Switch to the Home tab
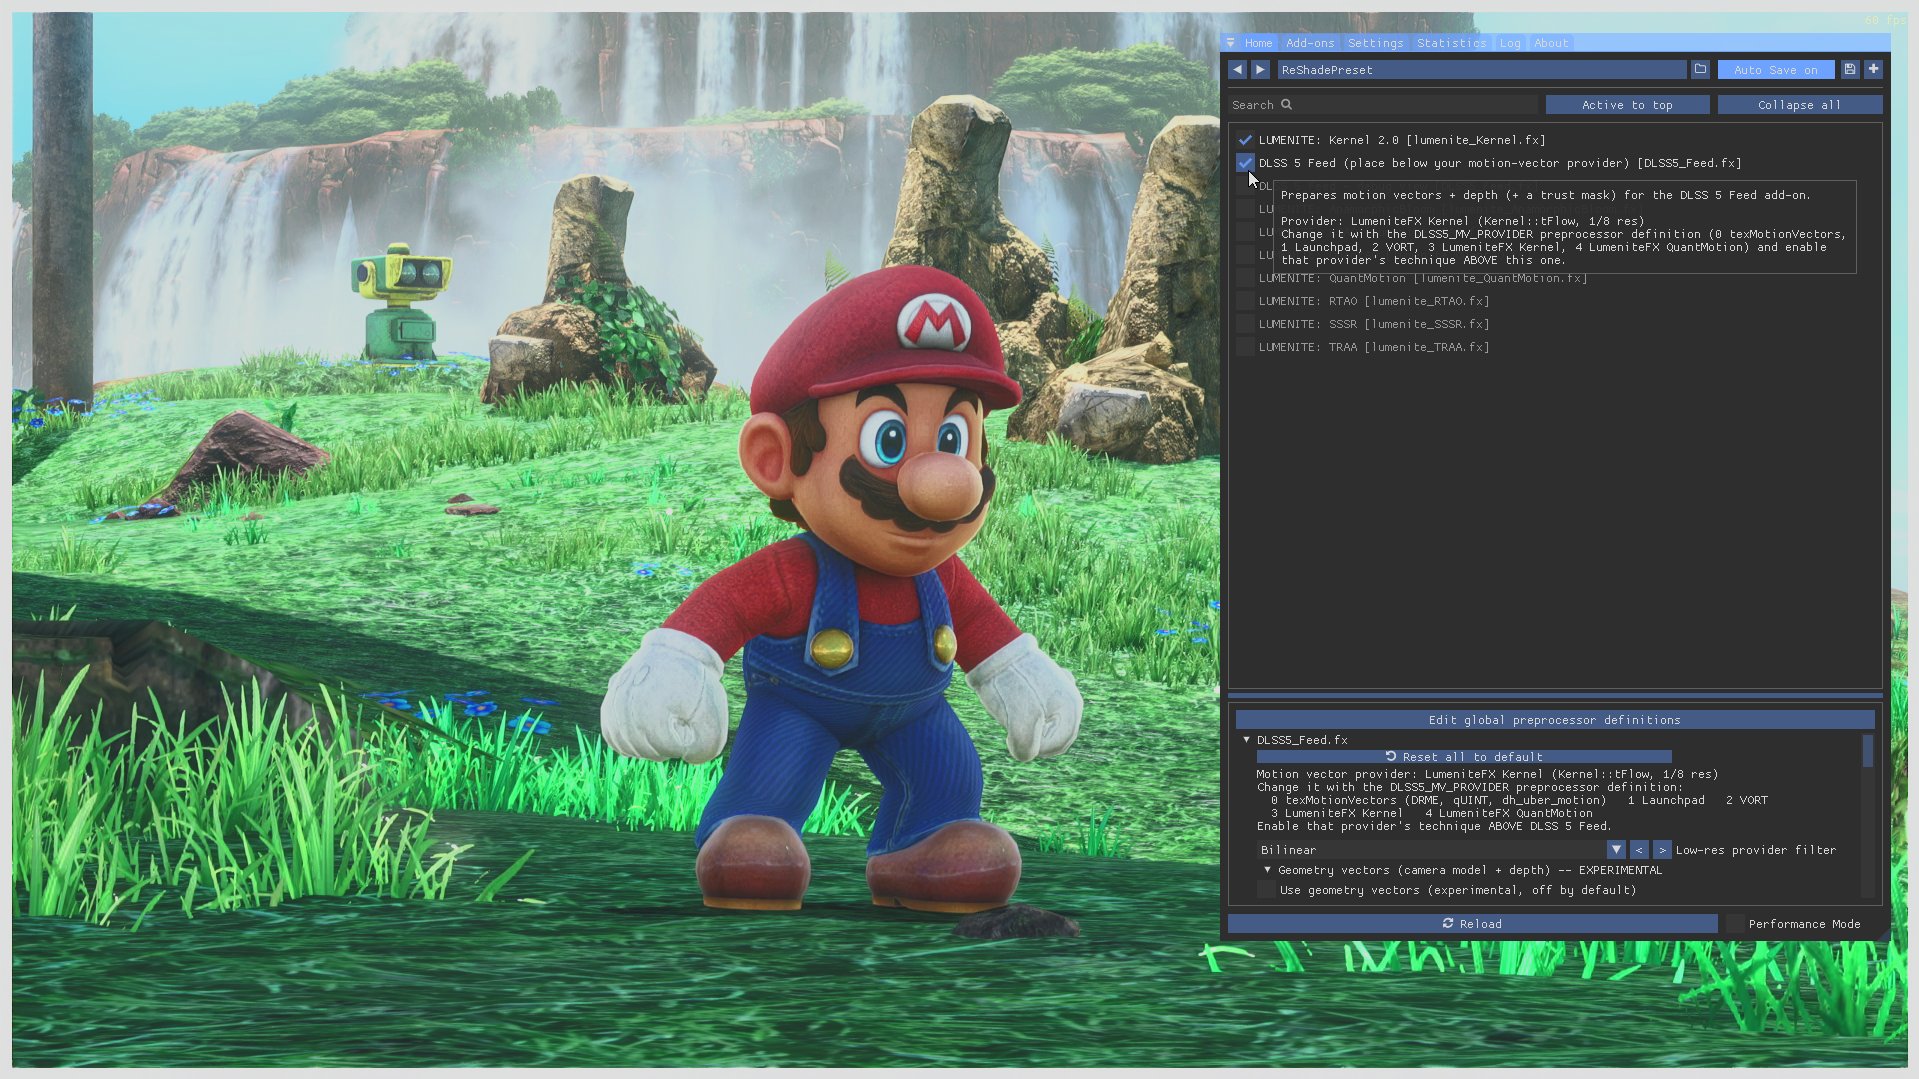Viewport: 1919px width, 1079px height. (x=1258, y=43)
